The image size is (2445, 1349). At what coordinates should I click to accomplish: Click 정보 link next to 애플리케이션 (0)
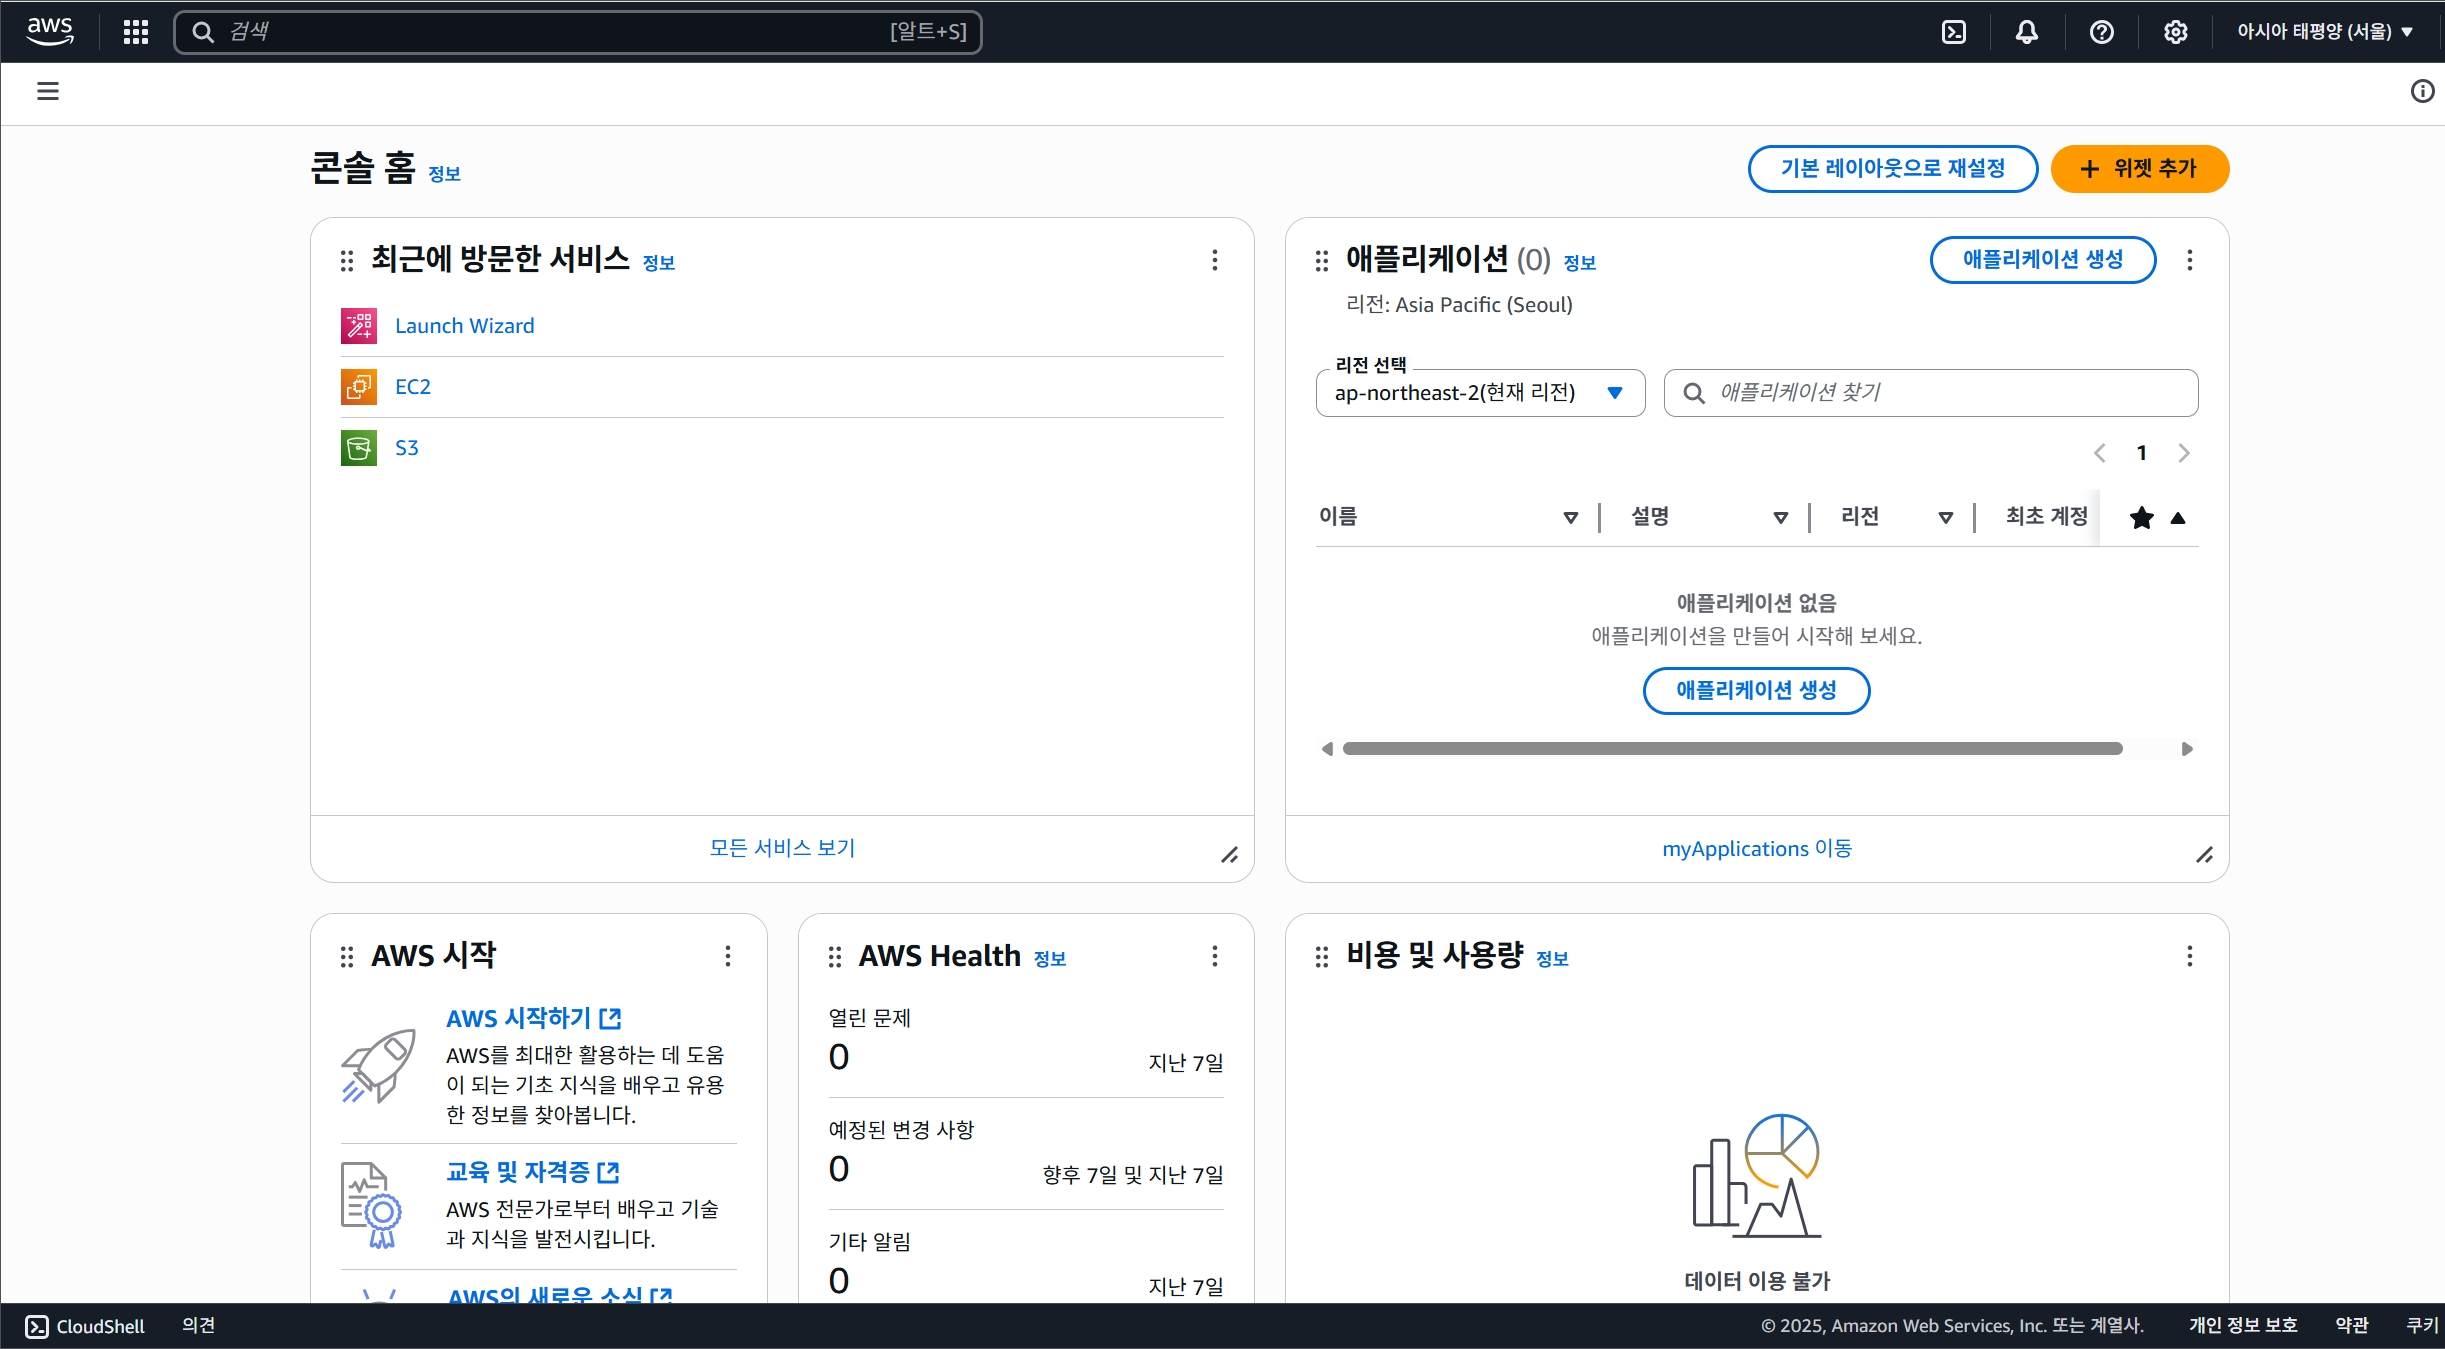pos(1579,263)
